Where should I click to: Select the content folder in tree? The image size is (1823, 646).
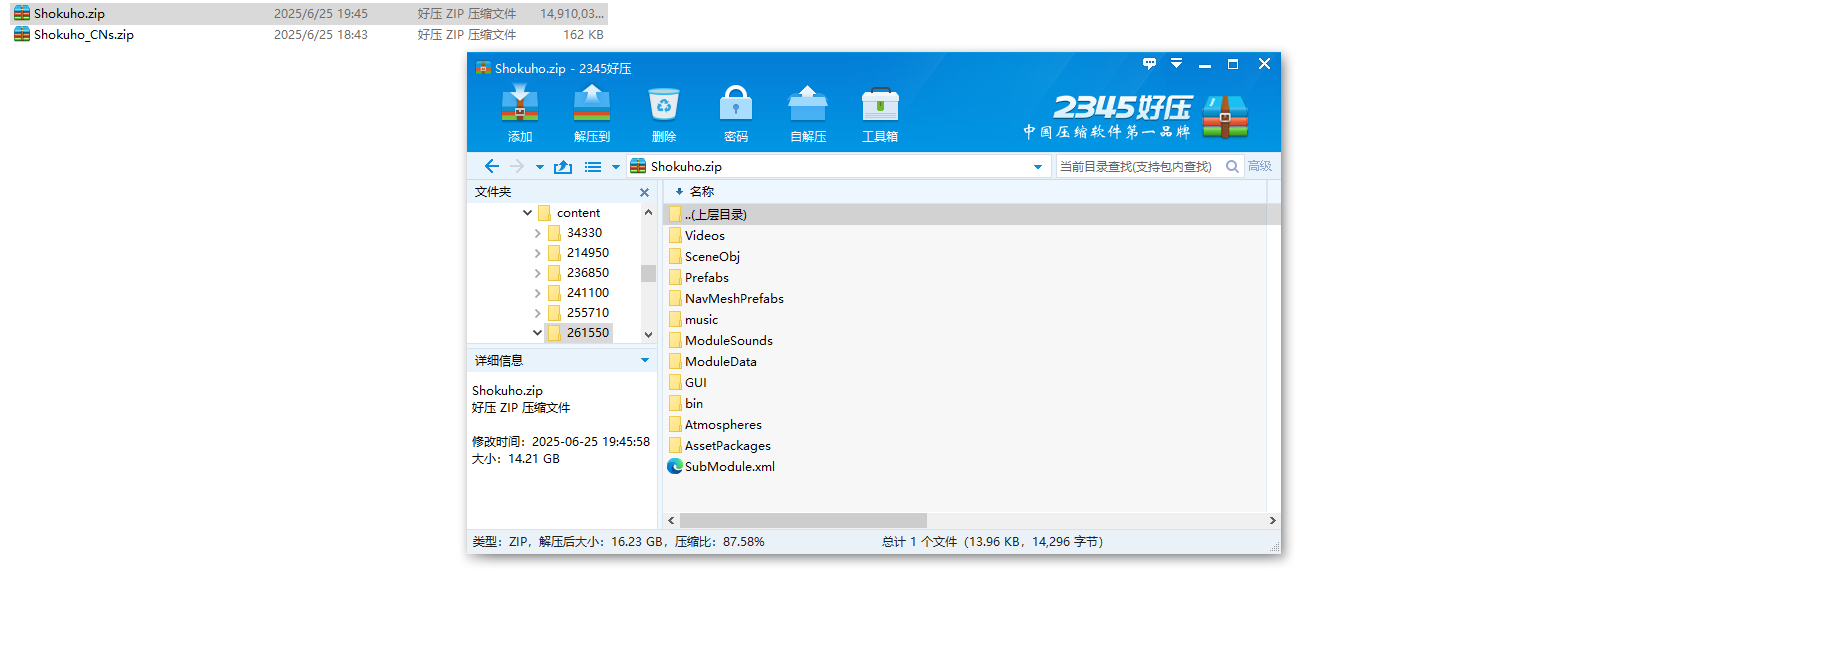(569, 213)
